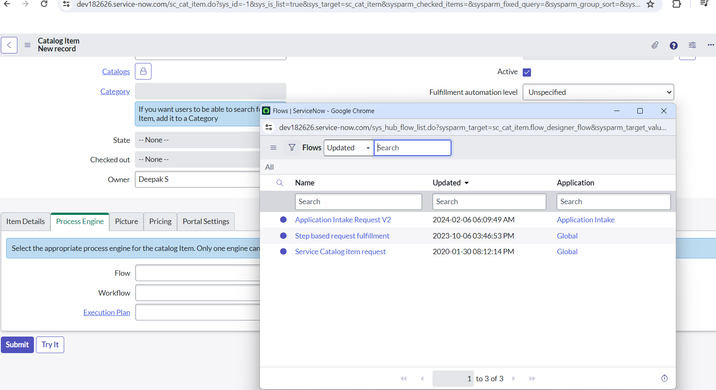
Task: Click the Try It button
Action: (50, 345)
